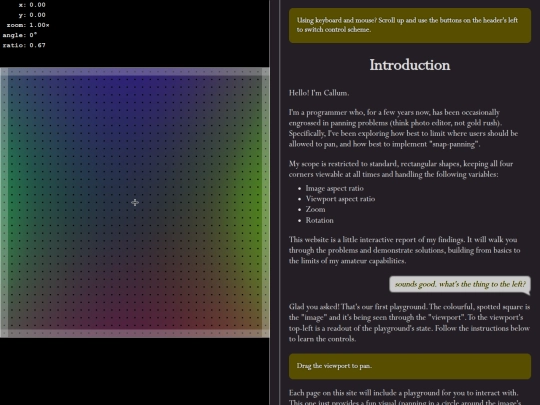Click the 'Image aspect ratio' bullet
The height and width of the screenshot is (405, 540).
click(334, 188)
